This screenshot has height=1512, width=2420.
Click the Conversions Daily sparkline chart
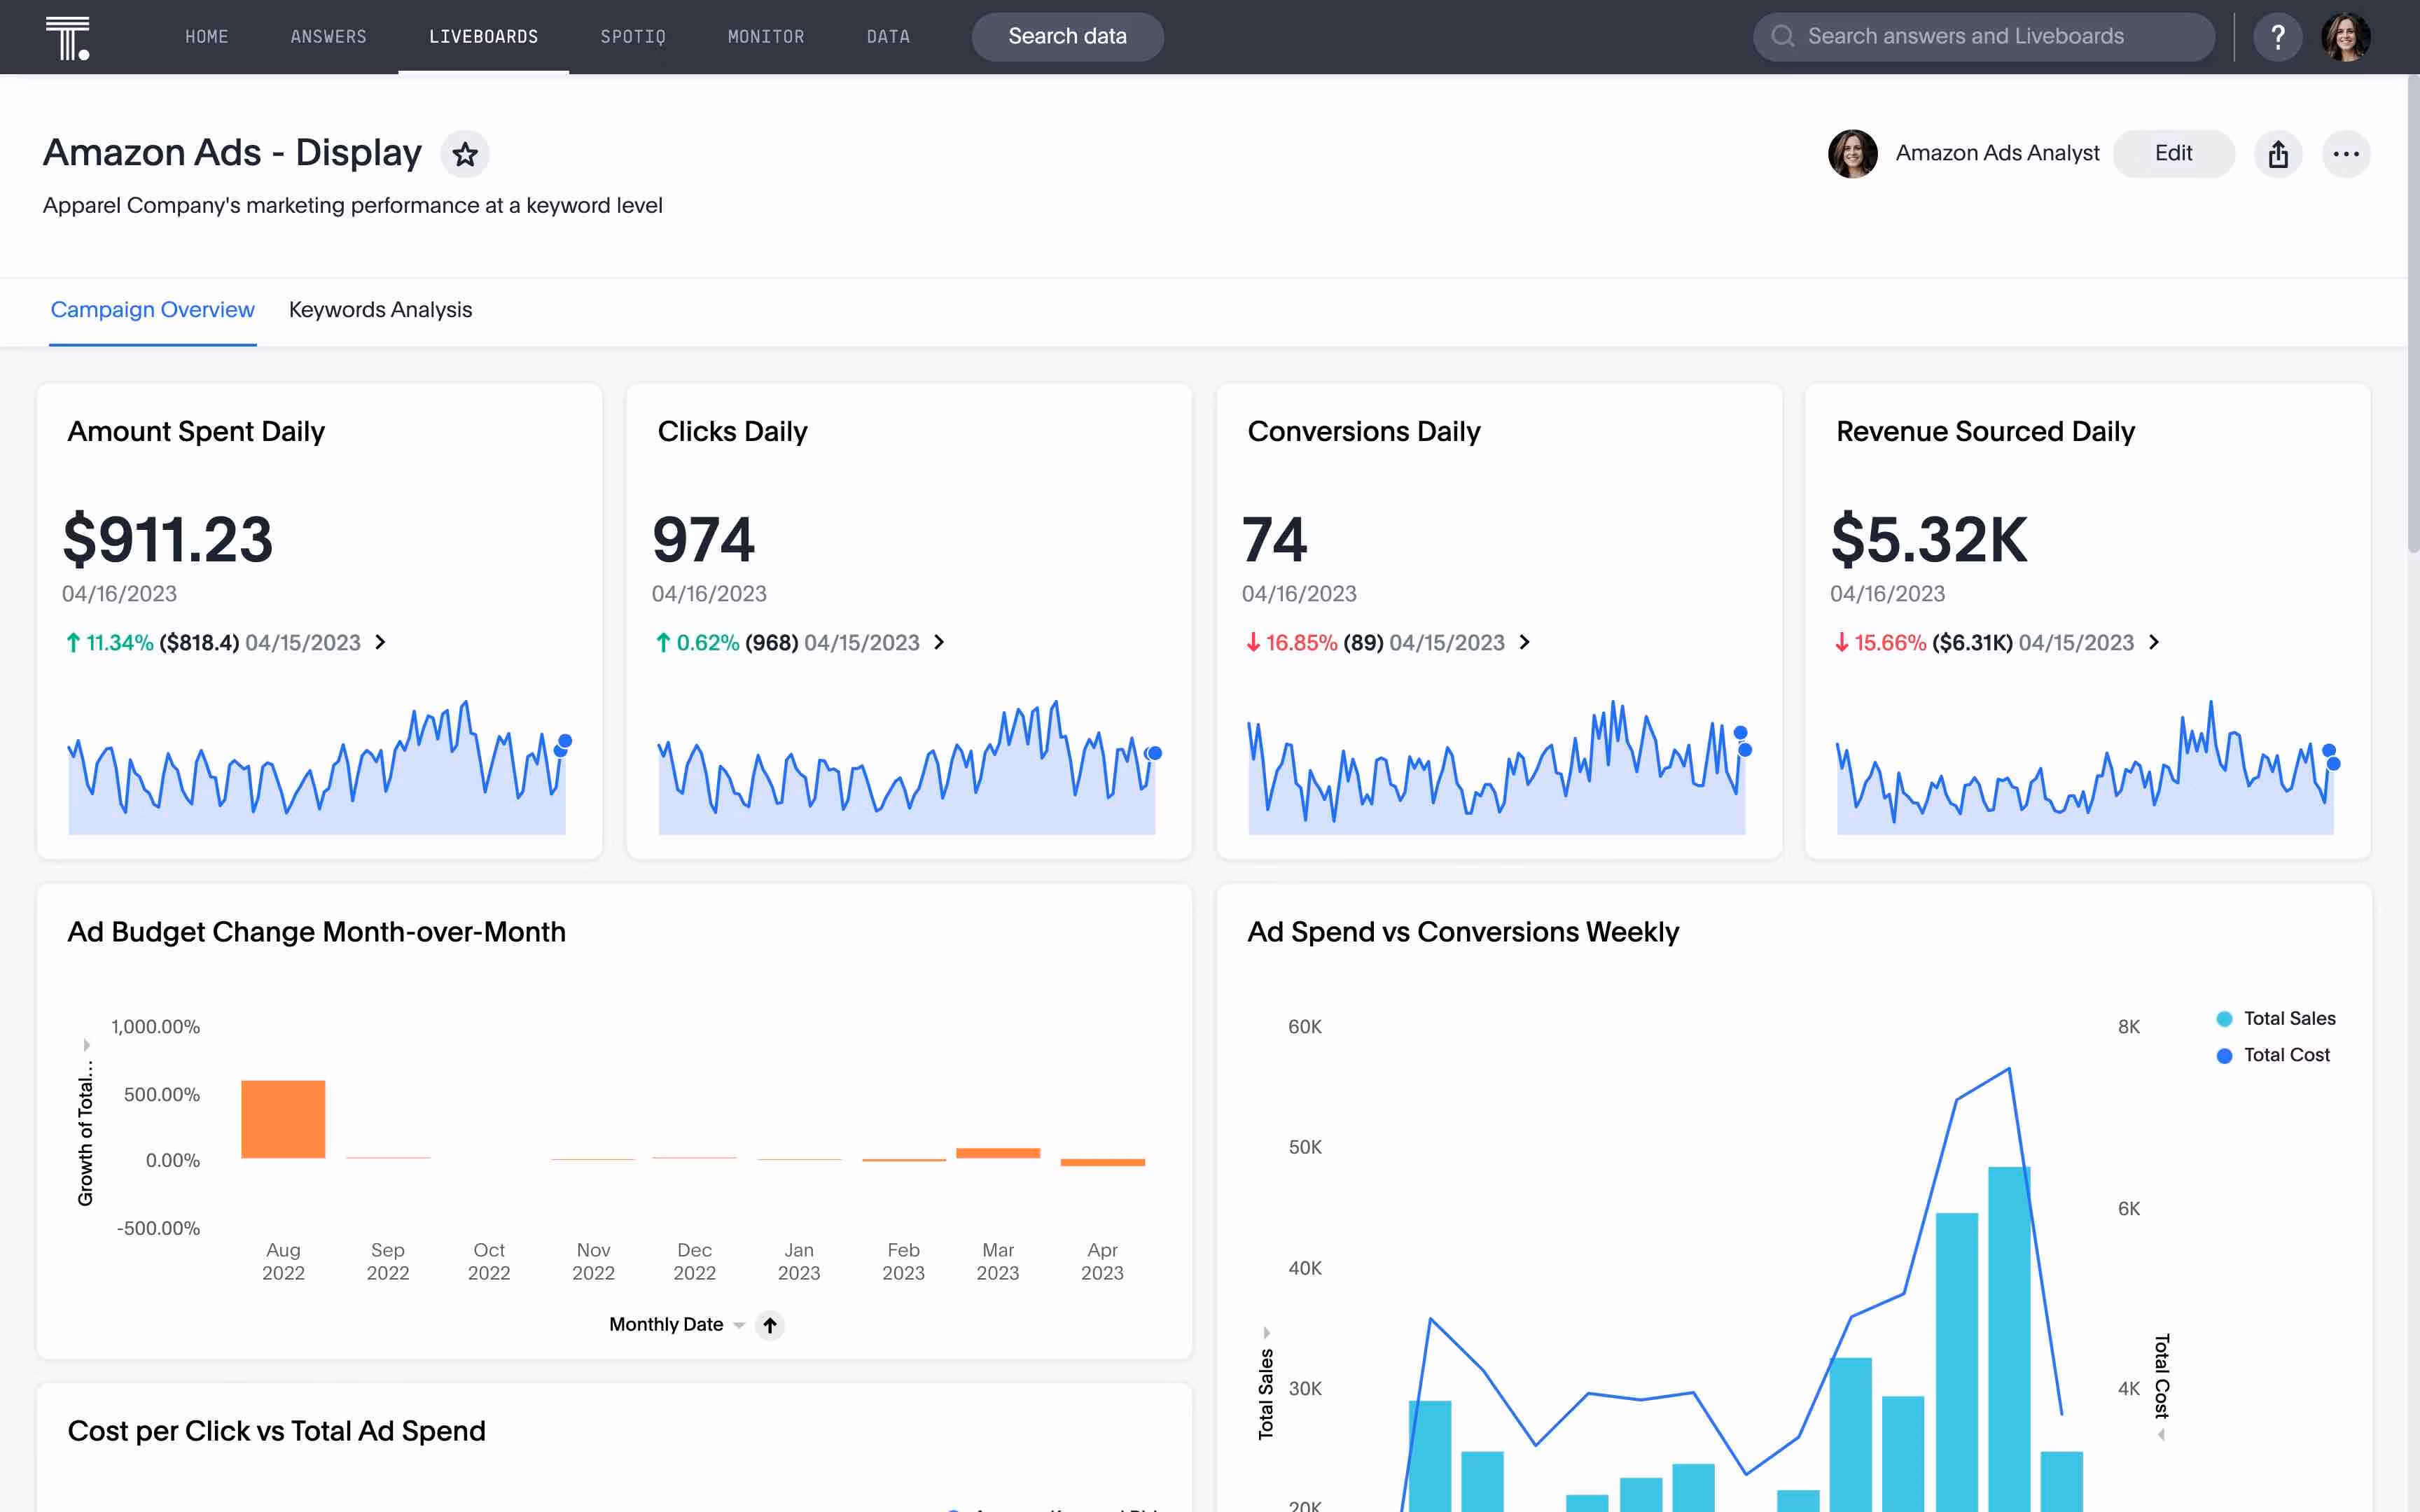1497,767
